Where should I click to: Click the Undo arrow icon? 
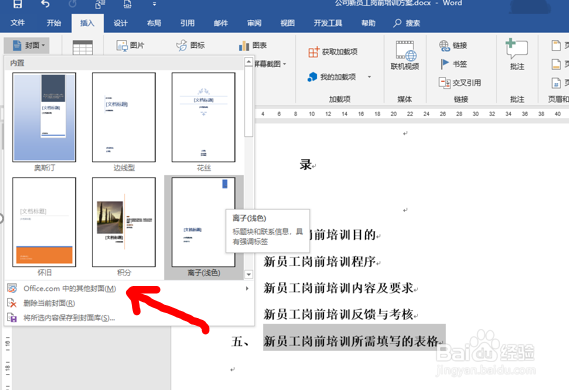tap(45, 4)
